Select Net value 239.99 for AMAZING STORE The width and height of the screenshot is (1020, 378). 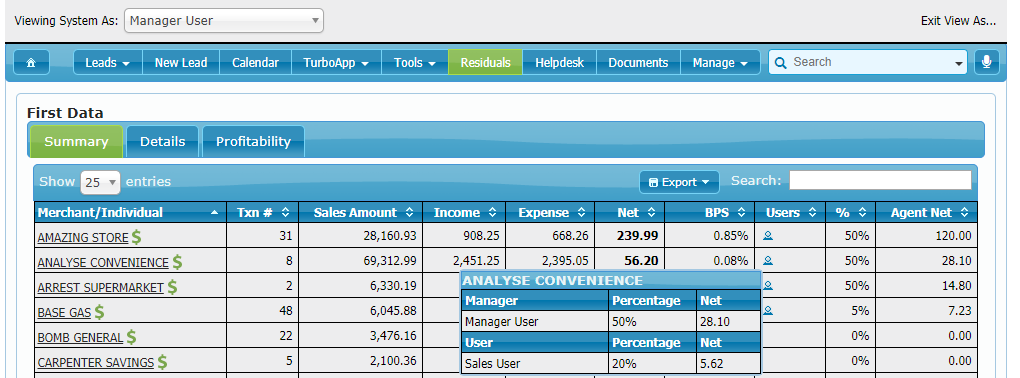[x=637, y=236]
